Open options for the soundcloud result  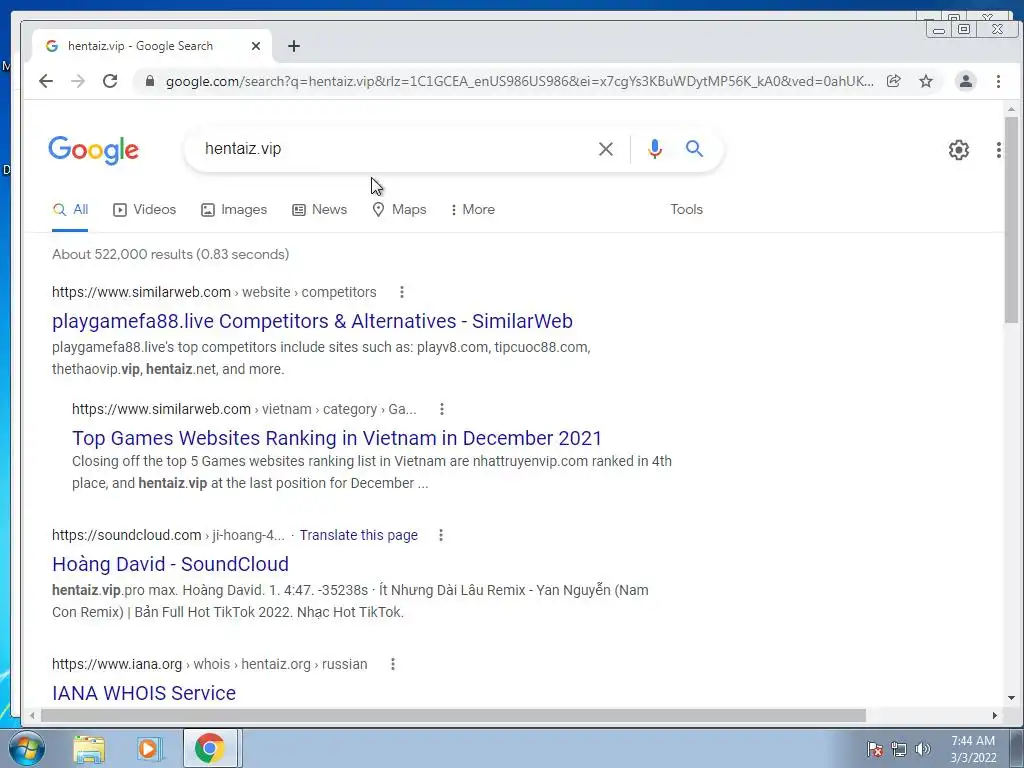(441, 535)
